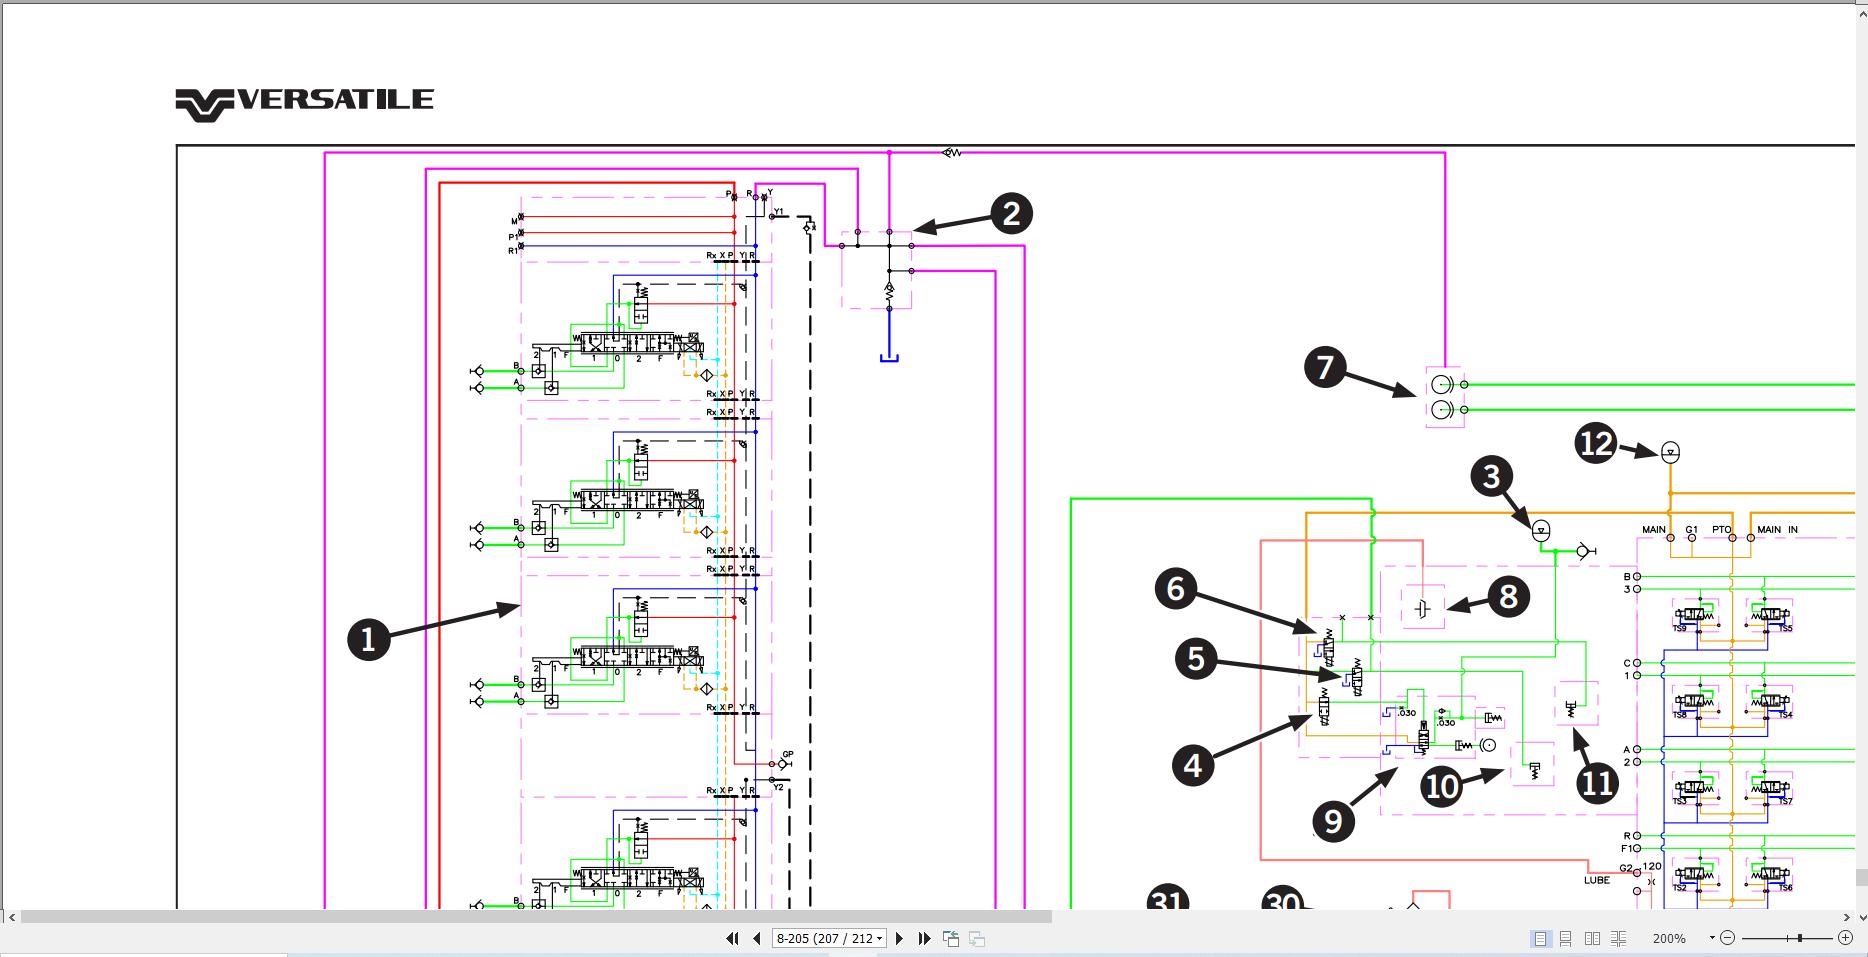
Task: Enable single page view mode
Action: 1540,938
